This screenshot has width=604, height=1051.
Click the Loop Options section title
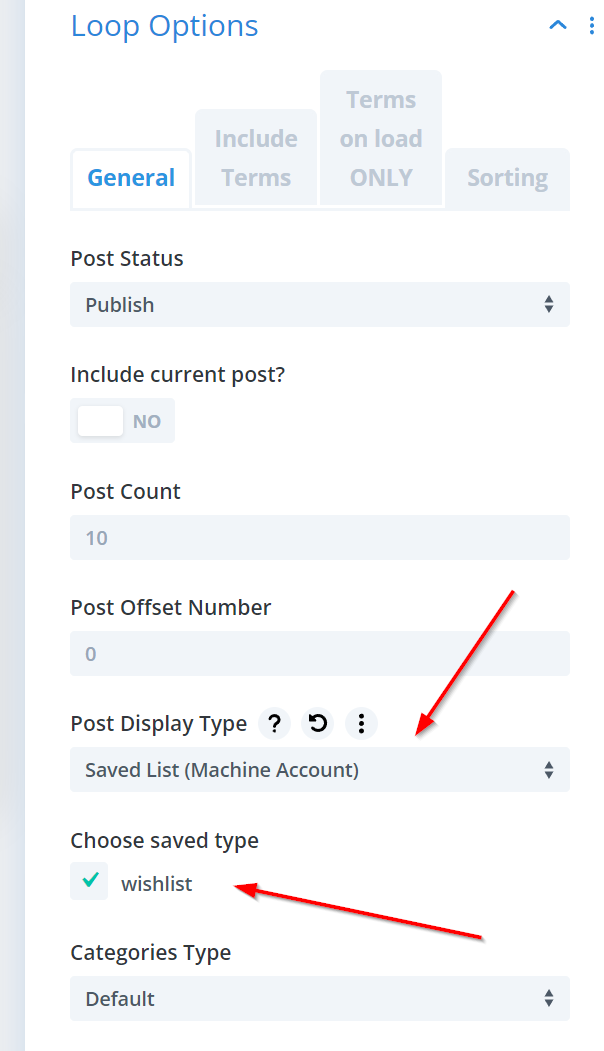pos(165,26)
